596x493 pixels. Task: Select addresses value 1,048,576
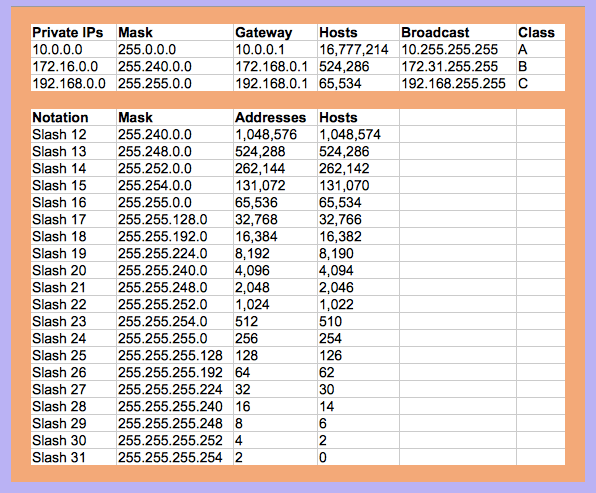click(276, 135)
